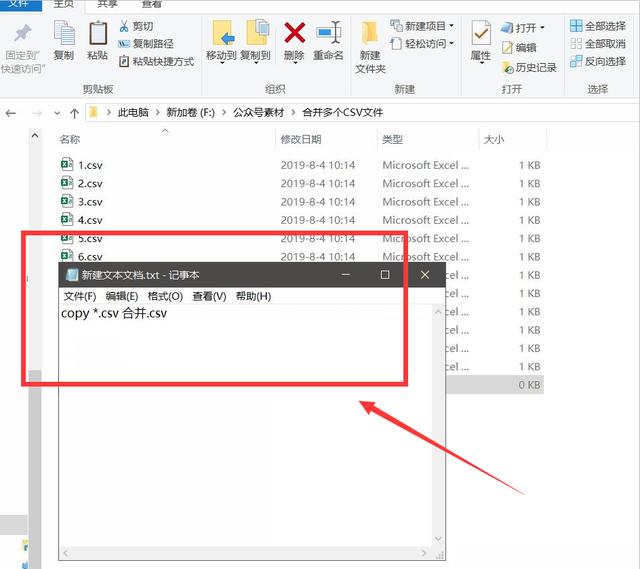
Task: Open Notepad File (文件) menu
Action: coord(80,296)
